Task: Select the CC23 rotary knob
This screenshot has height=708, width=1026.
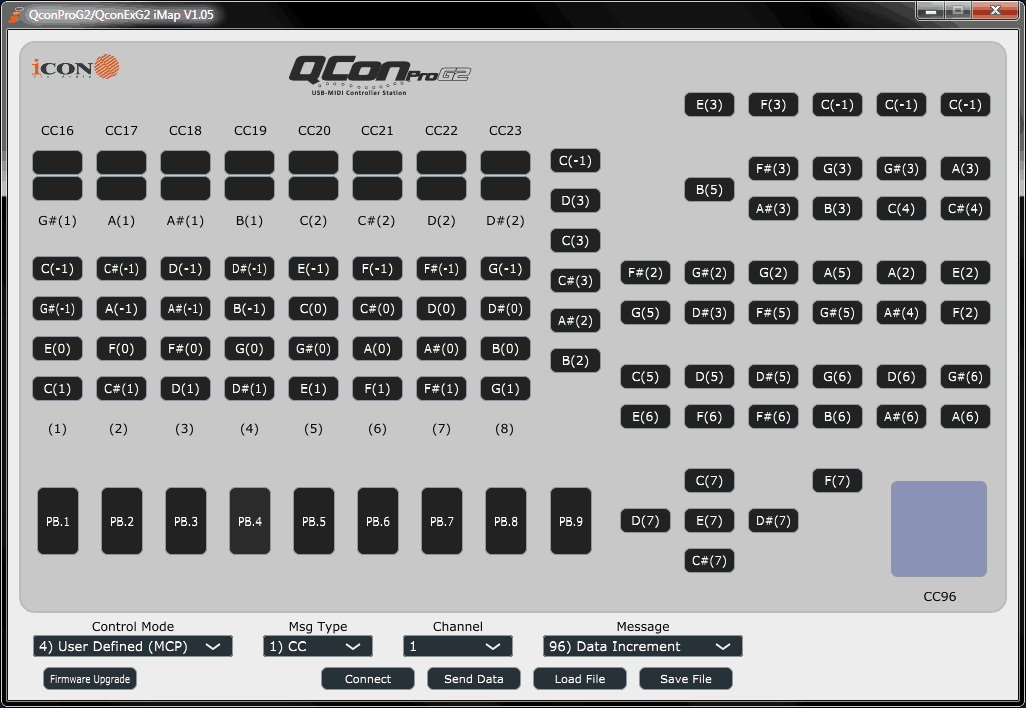Action: pyautogui.click(x=505, y=162)
